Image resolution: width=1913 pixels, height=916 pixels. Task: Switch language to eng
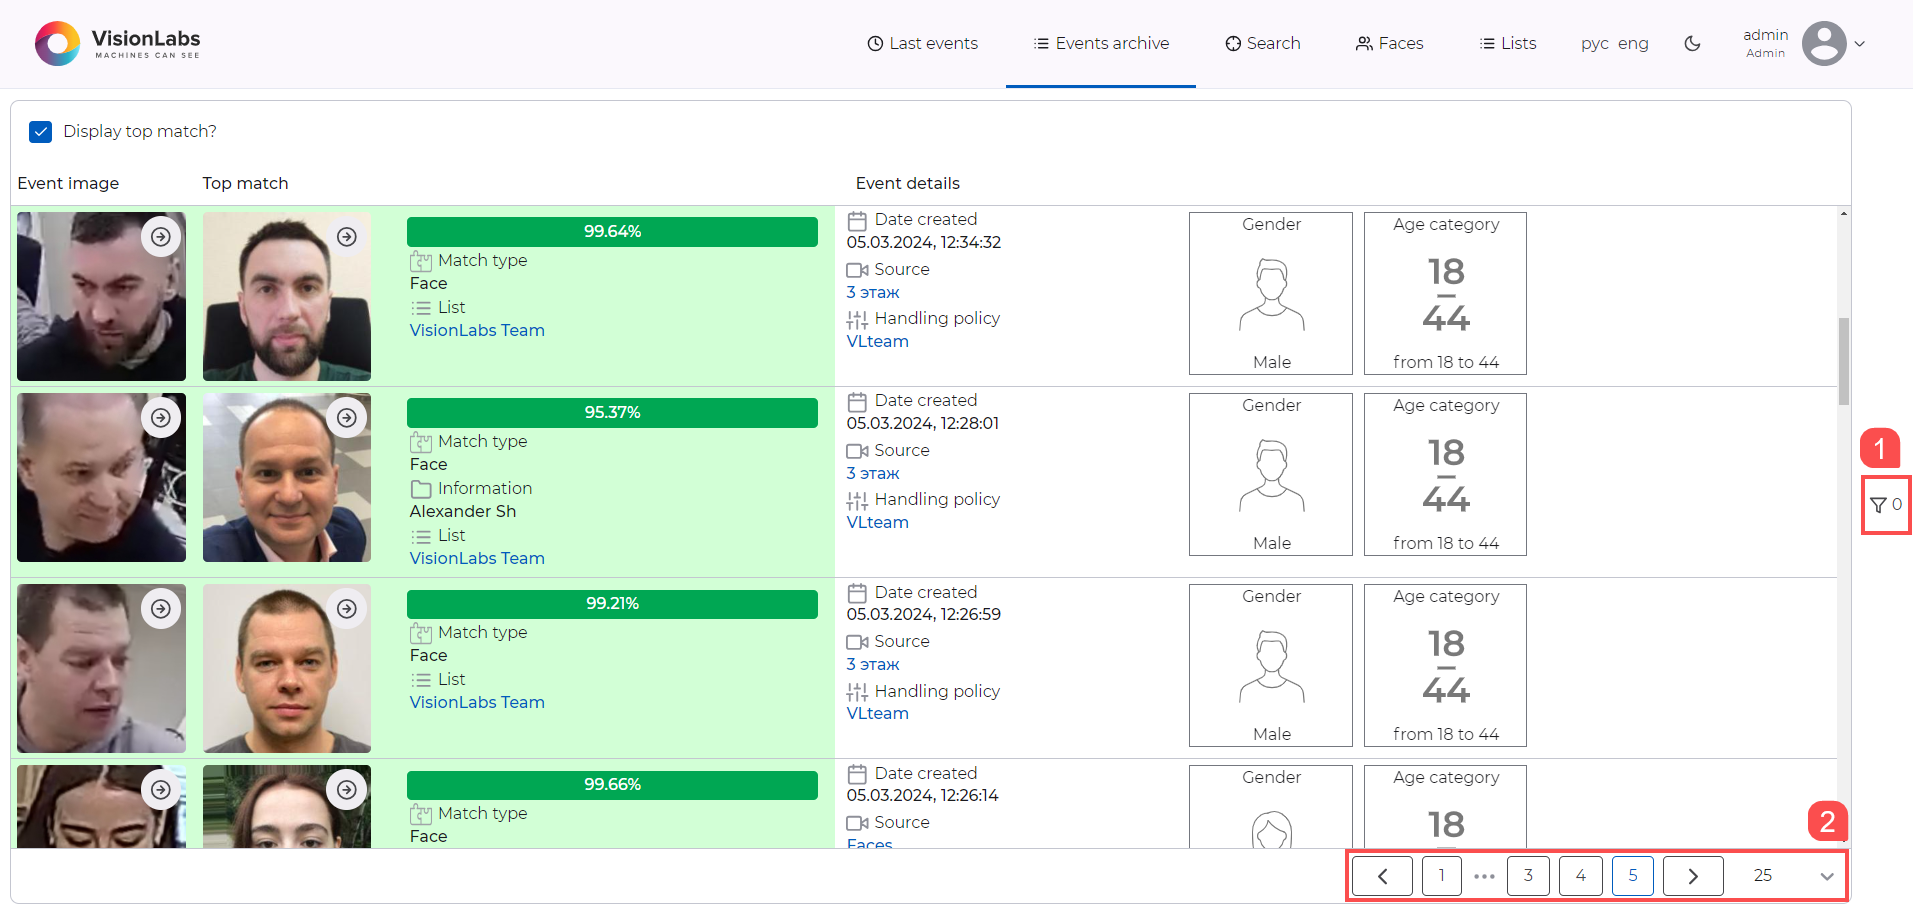pos(1633,43)
